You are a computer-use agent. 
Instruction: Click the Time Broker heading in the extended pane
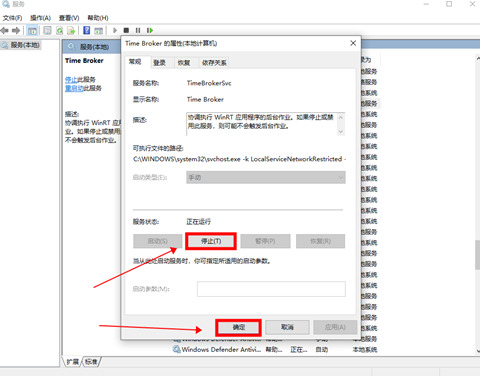pyautogui.click(x=84, y=61)
